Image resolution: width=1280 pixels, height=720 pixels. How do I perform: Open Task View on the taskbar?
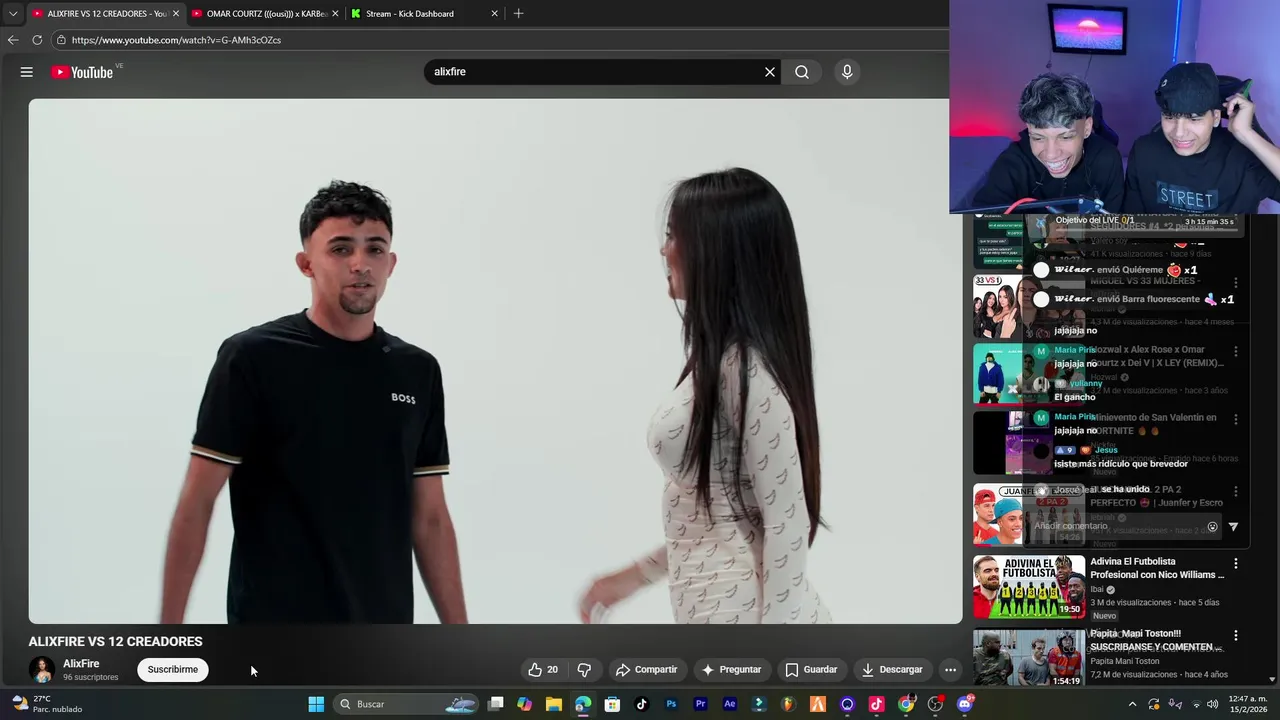click(x=496, y=704)
